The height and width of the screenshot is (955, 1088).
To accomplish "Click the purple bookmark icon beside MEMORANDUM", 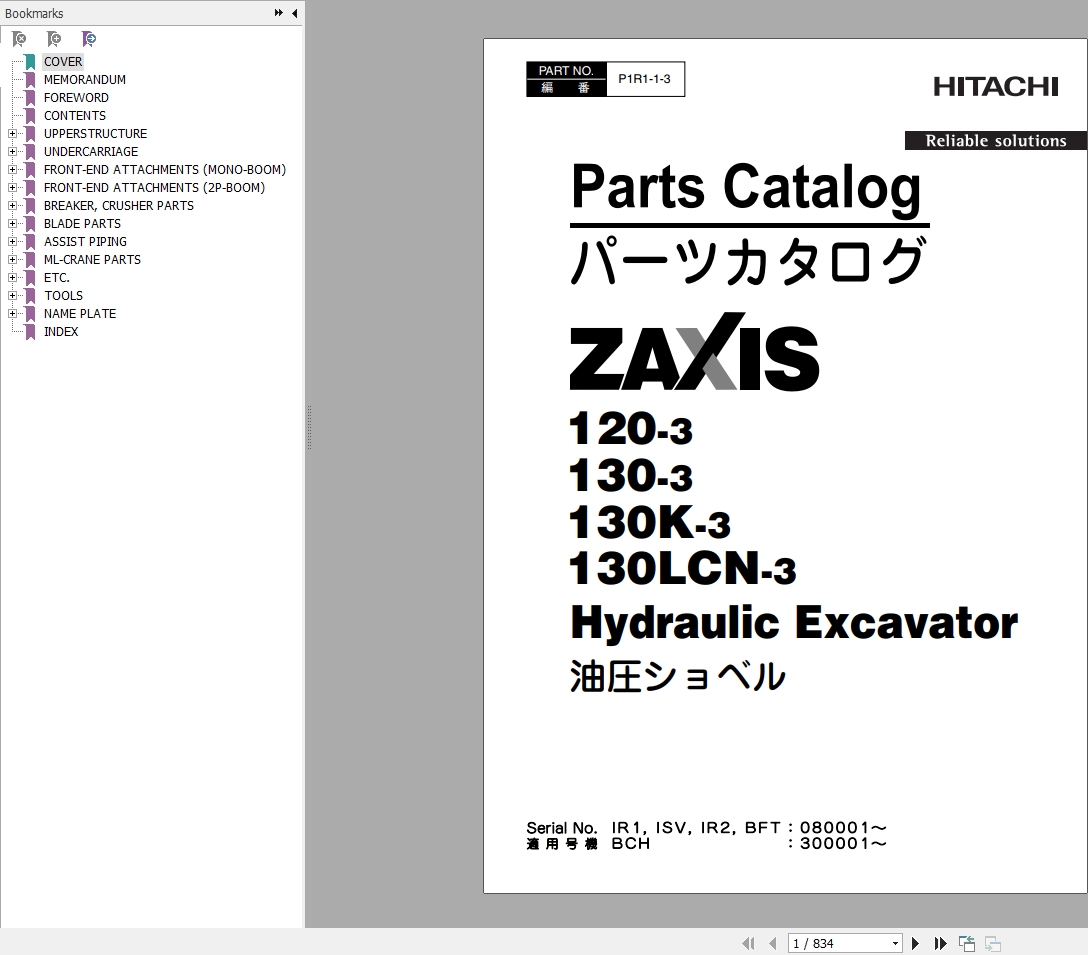I will click(31, 80).
